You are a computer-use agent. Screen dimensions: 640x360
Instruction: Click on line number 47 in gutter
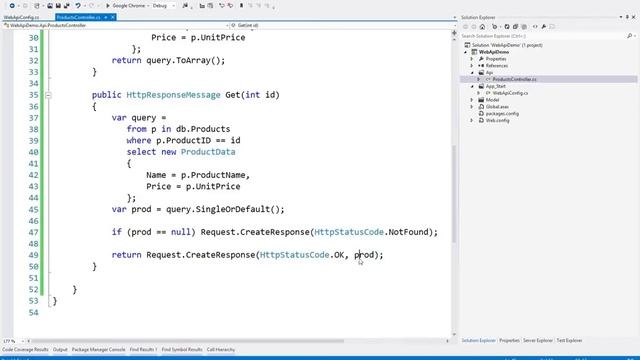click(33, 232)
